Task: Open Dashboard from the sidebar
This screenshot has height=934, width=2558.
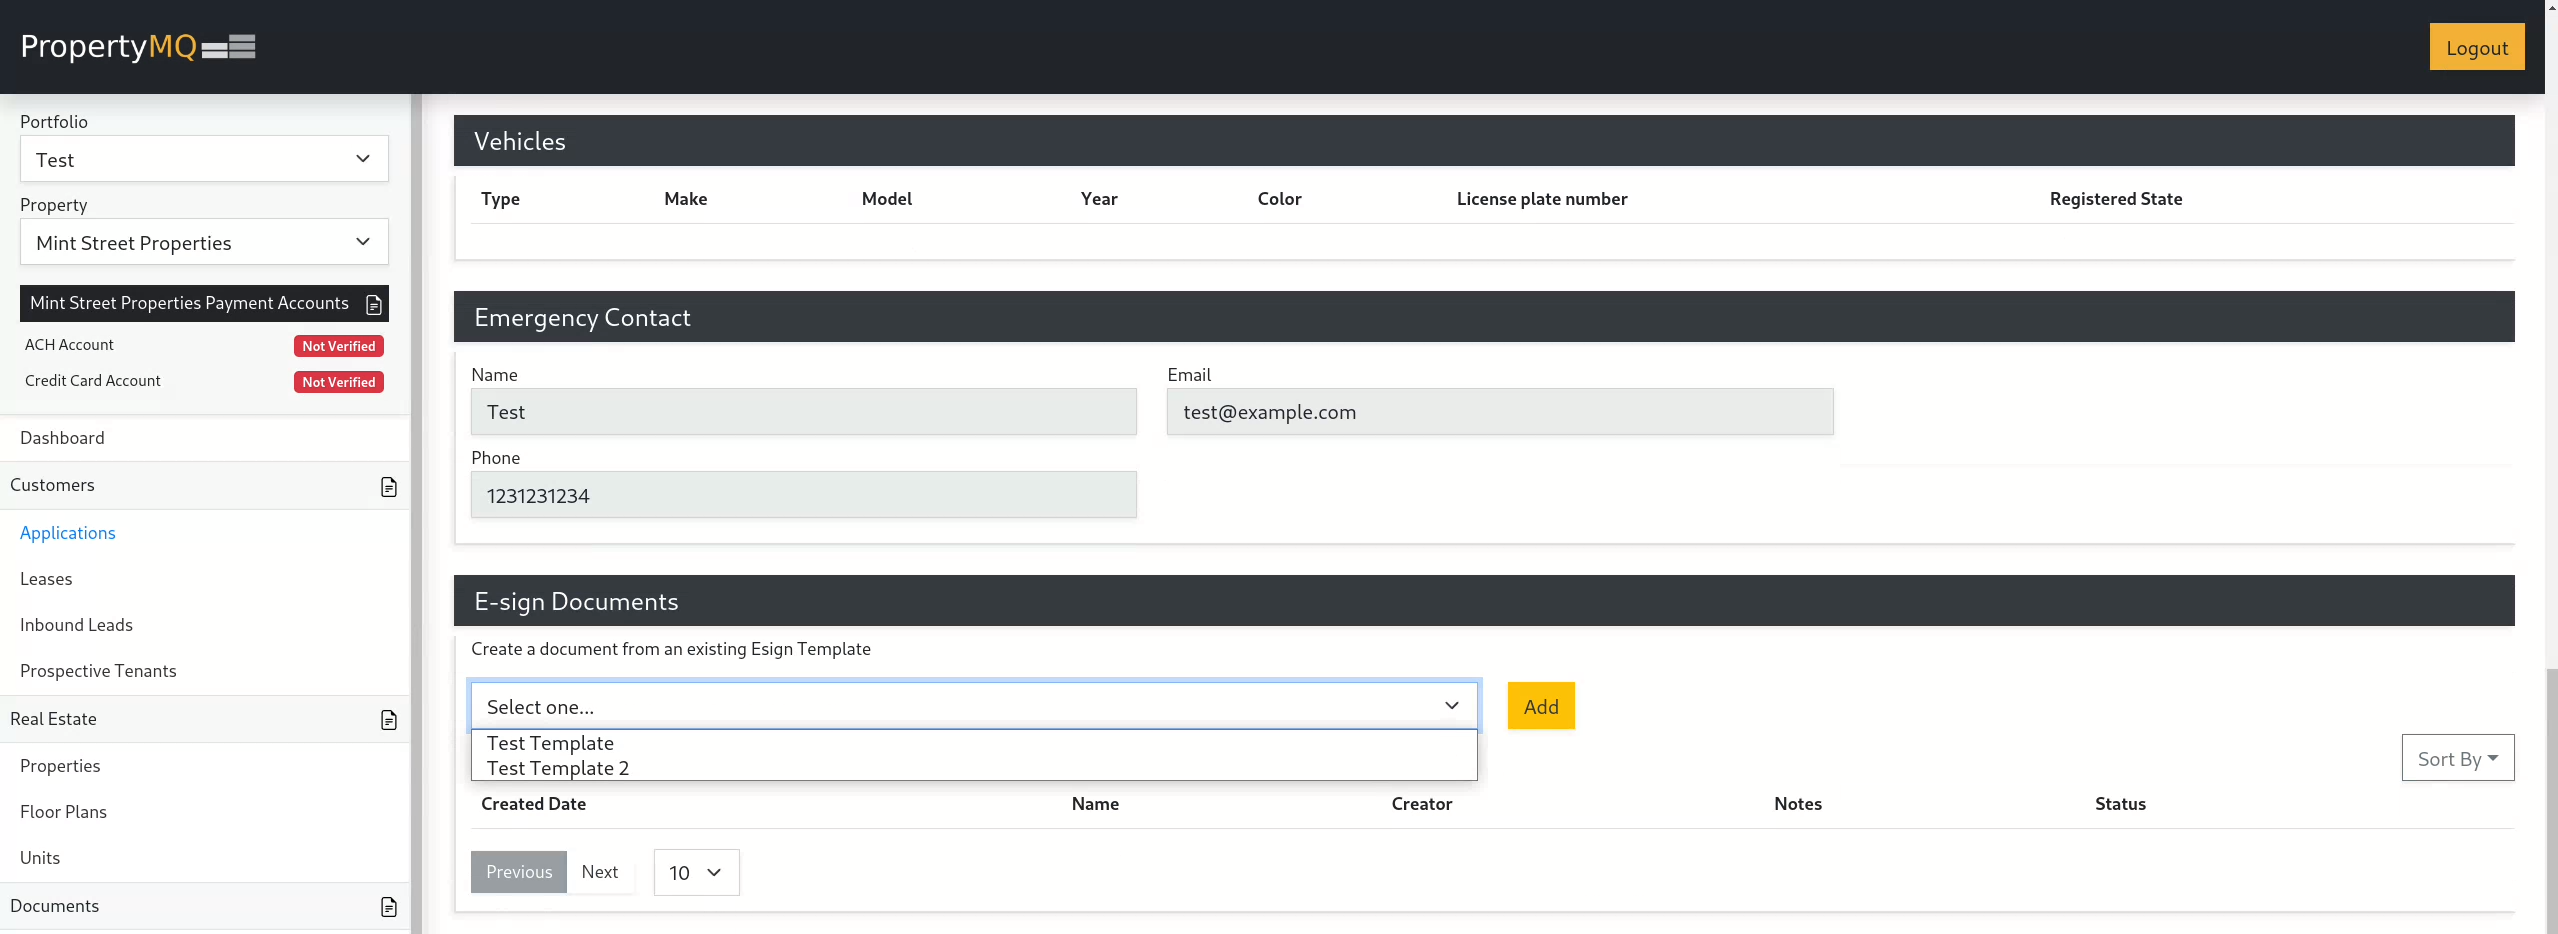Action: 62,438
